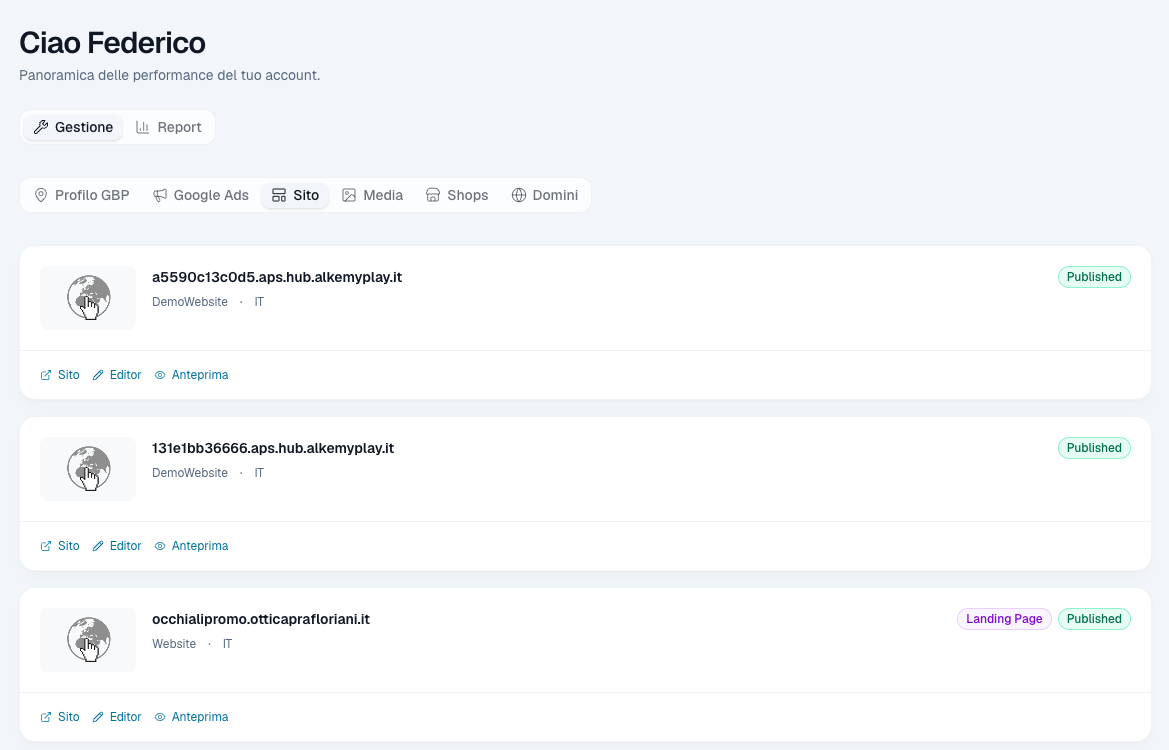
Task: Open Sito link for occhialipromo site
Action: click(60, 716)
